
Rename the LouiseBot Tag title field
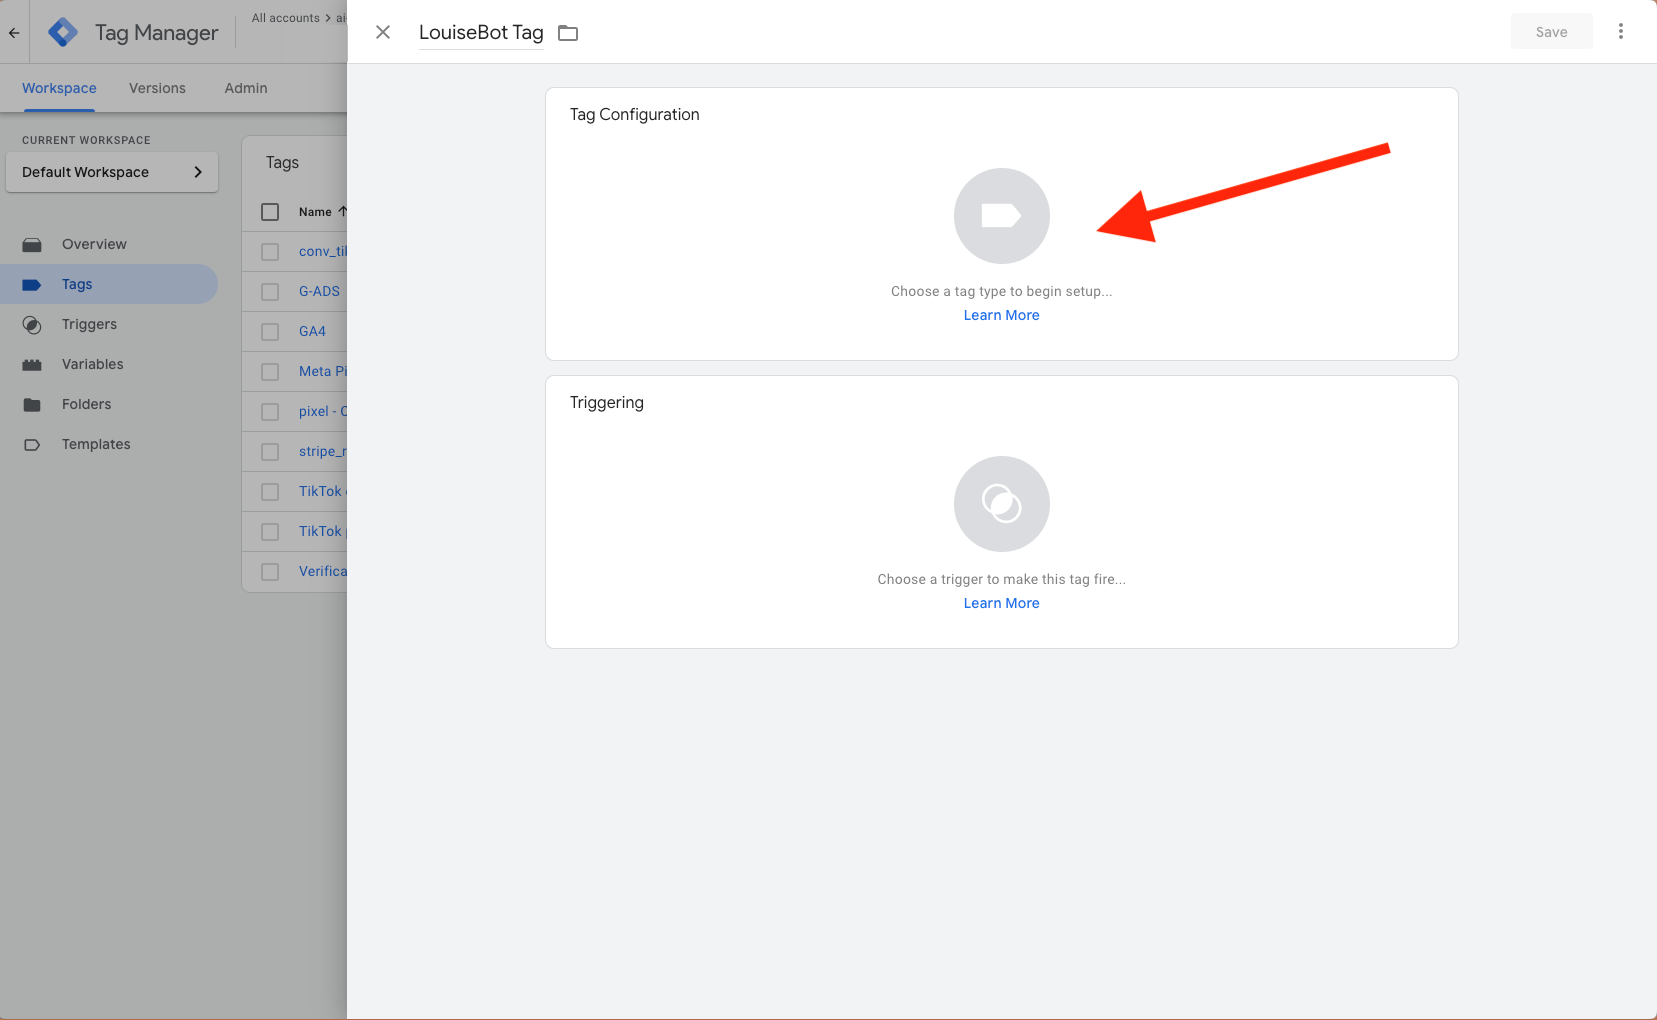click(x=481, y=33)
